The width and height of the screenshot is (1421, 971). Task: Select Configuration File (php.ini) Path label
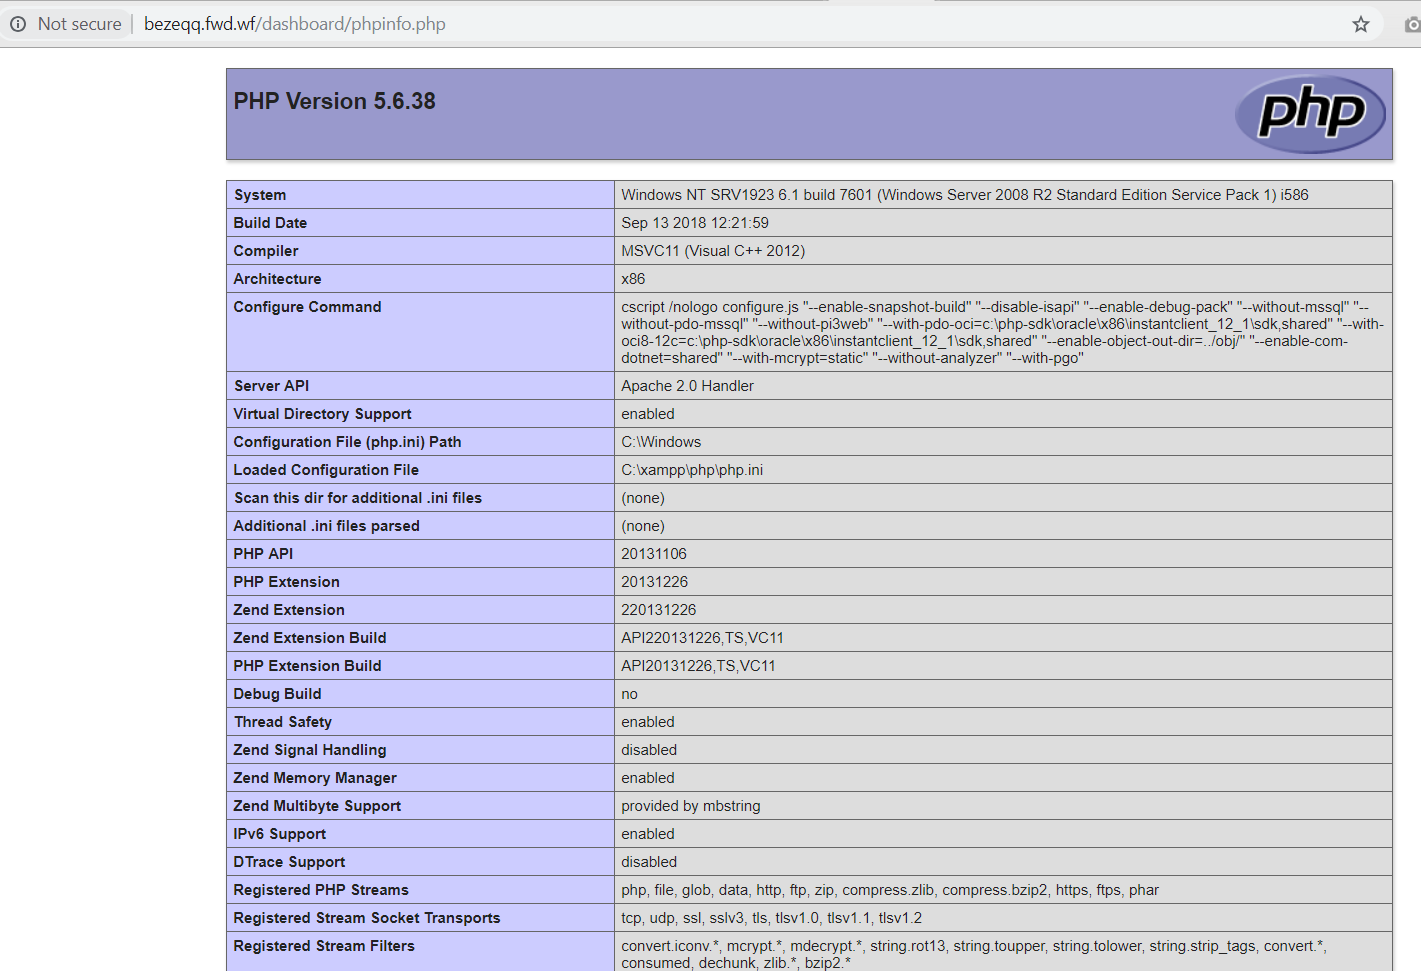(347, 442)
